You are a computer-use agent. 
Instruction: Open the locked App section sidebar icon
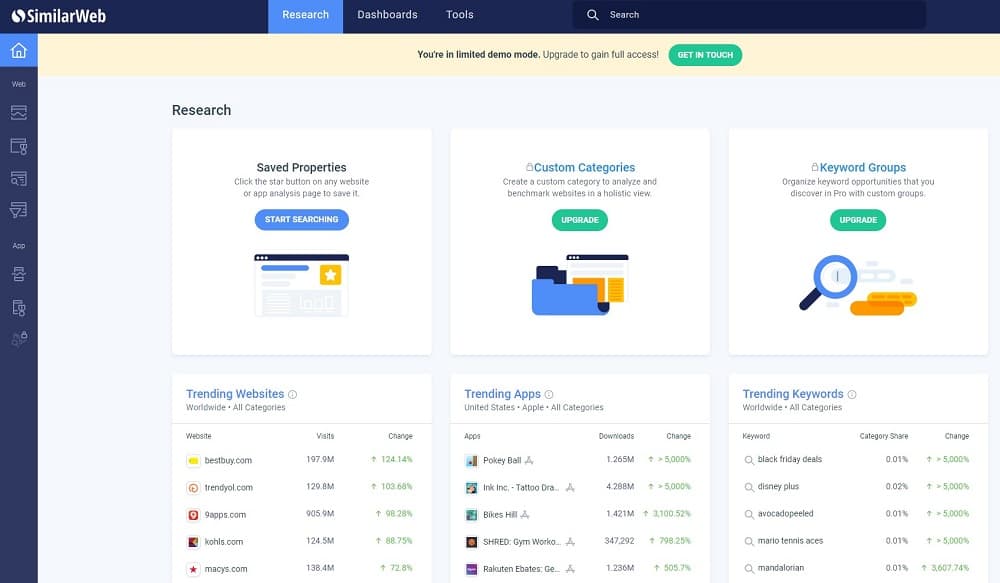[19, 339]
